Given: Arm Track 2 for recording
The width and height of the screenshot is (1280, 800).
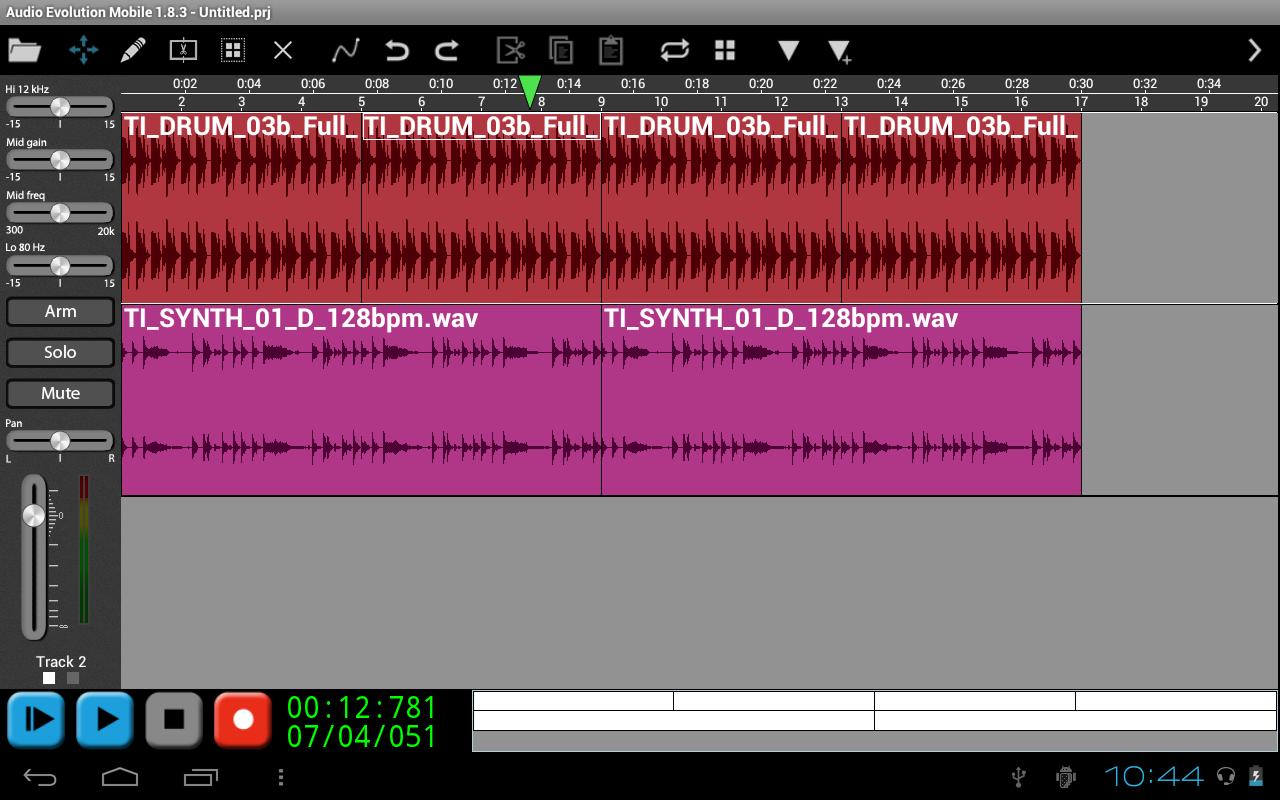Looking at the screenshot, I should [60, 312].
